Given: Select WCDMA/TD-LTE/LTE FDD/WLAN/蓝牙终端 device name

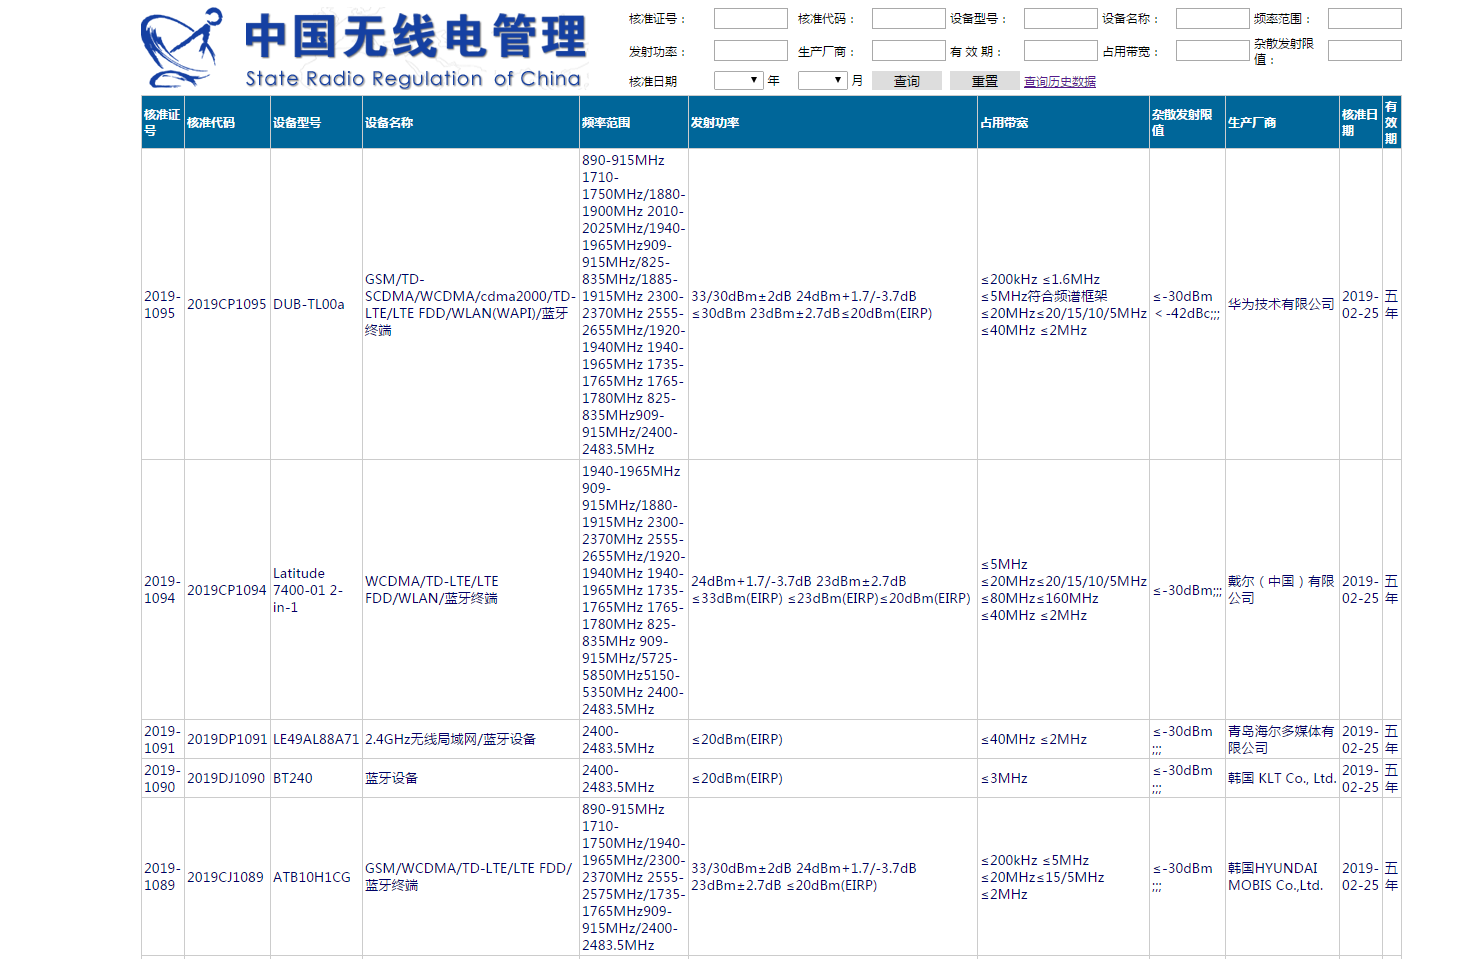Looking at the screenshot, I should click(431, 590).
